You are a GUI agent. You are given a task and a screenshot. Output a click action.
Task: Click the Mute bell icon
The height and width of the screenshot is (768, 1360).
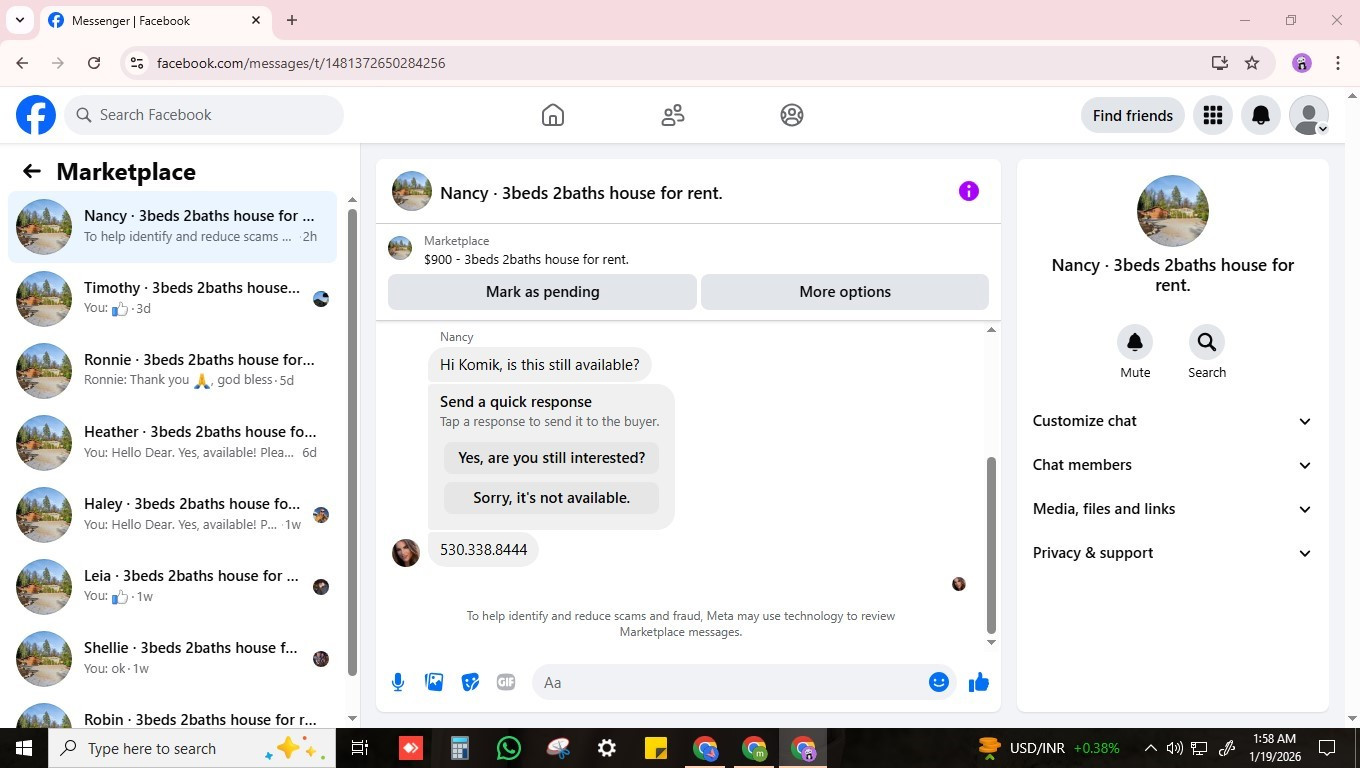[1135, 342]
